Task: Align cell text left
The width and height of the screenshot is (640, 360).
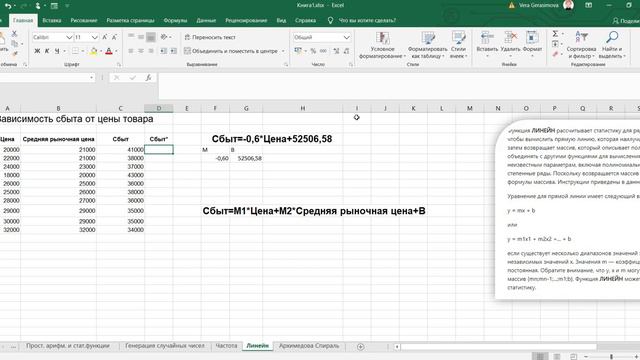Action: [x=131, y=51]
